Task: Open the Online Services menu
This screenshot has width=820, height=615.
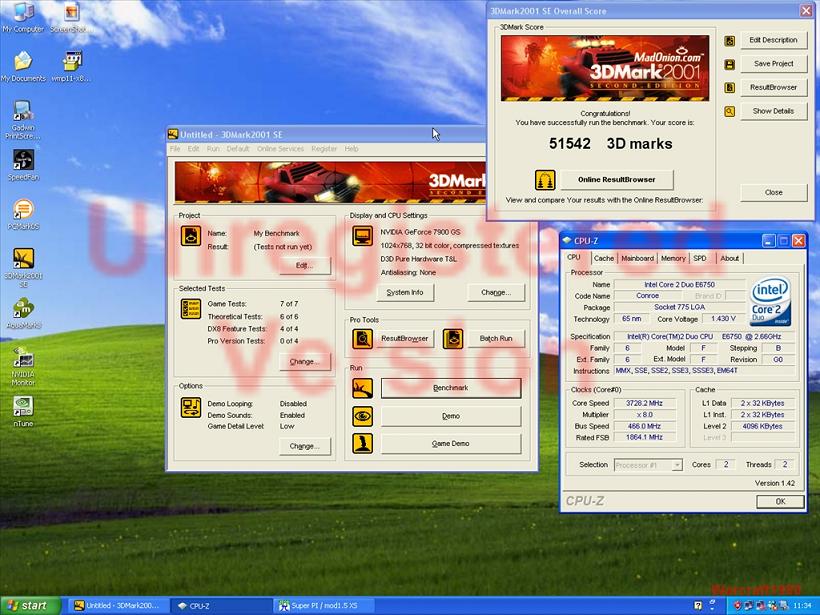Action: point(280,149)
